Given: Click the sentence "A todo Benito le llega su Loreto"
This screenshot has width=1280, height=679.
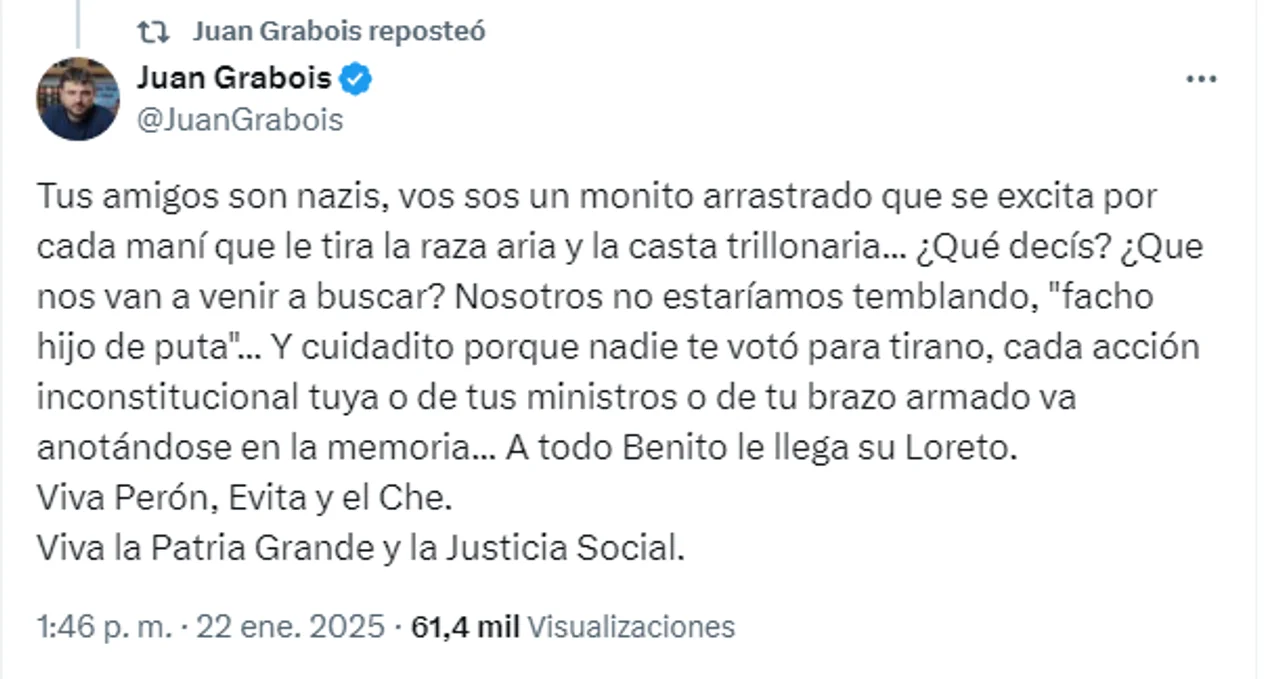Looking at the screenshot, I should pos(760,447).
